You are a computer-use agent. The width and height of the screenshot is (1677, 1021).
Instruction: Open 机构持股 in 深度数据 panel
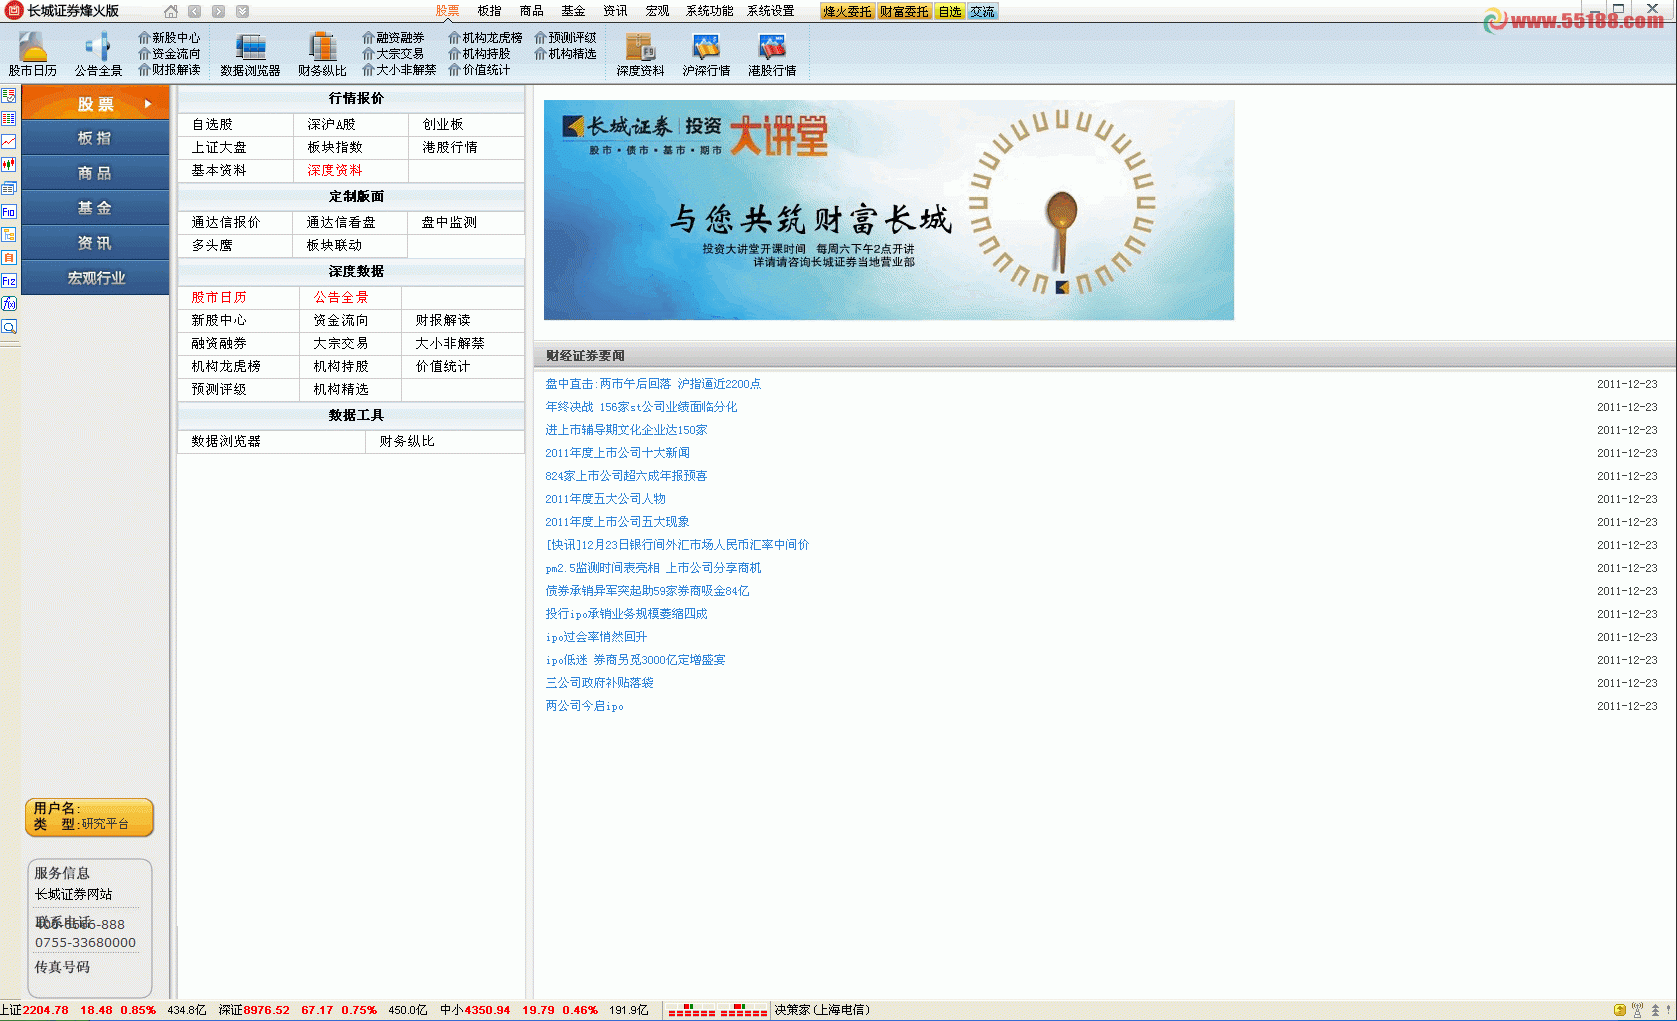[x=341, y=366]
